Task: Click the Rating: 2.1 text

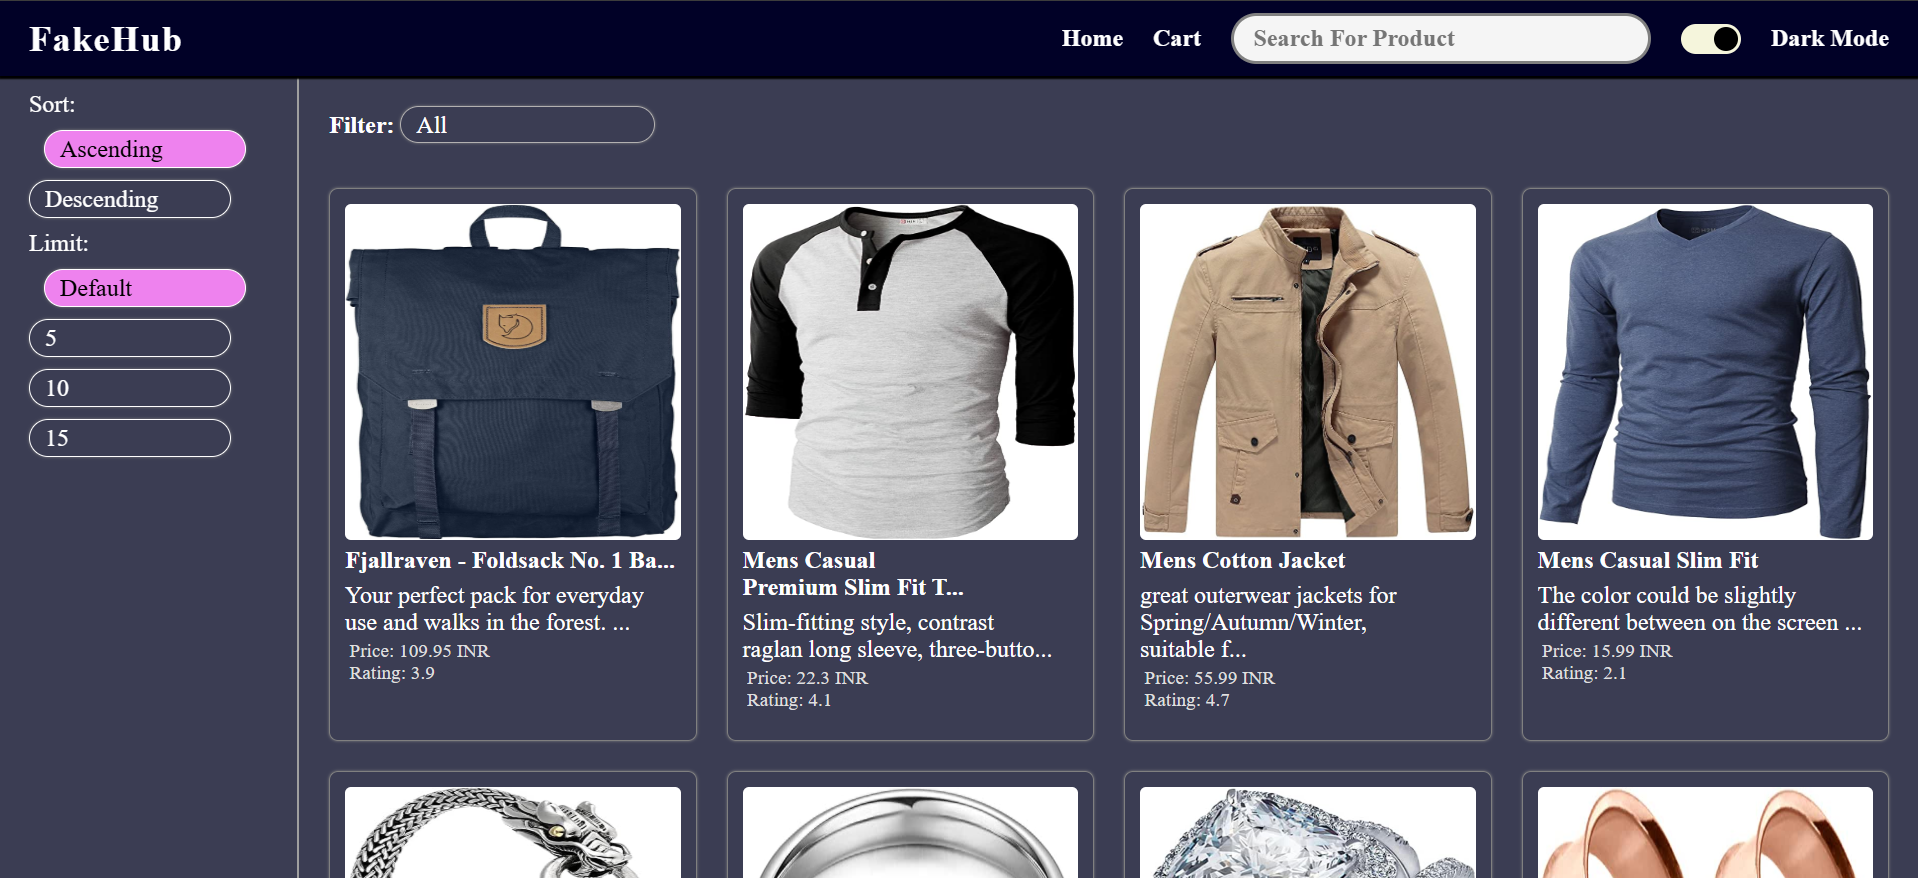Action: (1584, 674)
